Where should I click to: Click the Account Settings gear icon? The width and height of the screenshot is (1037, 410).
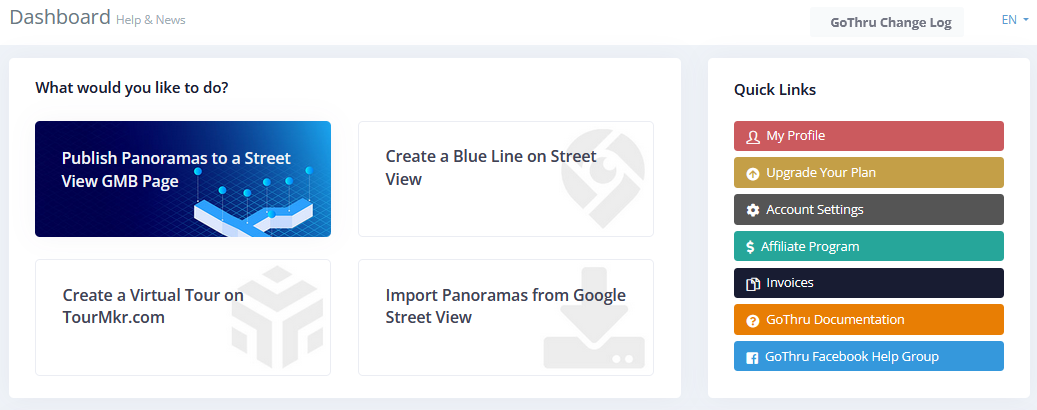[753, 210]
